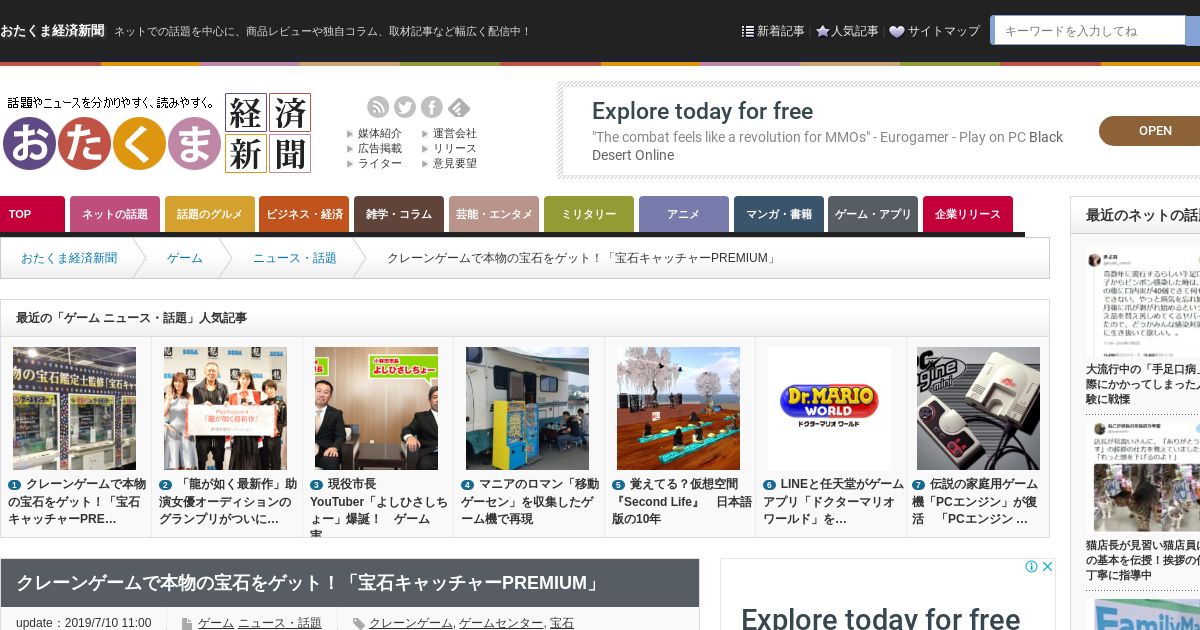Click the 広告掲載 link
The height and width of the screenshot is (630, 1200).
[x=380, y=148]
